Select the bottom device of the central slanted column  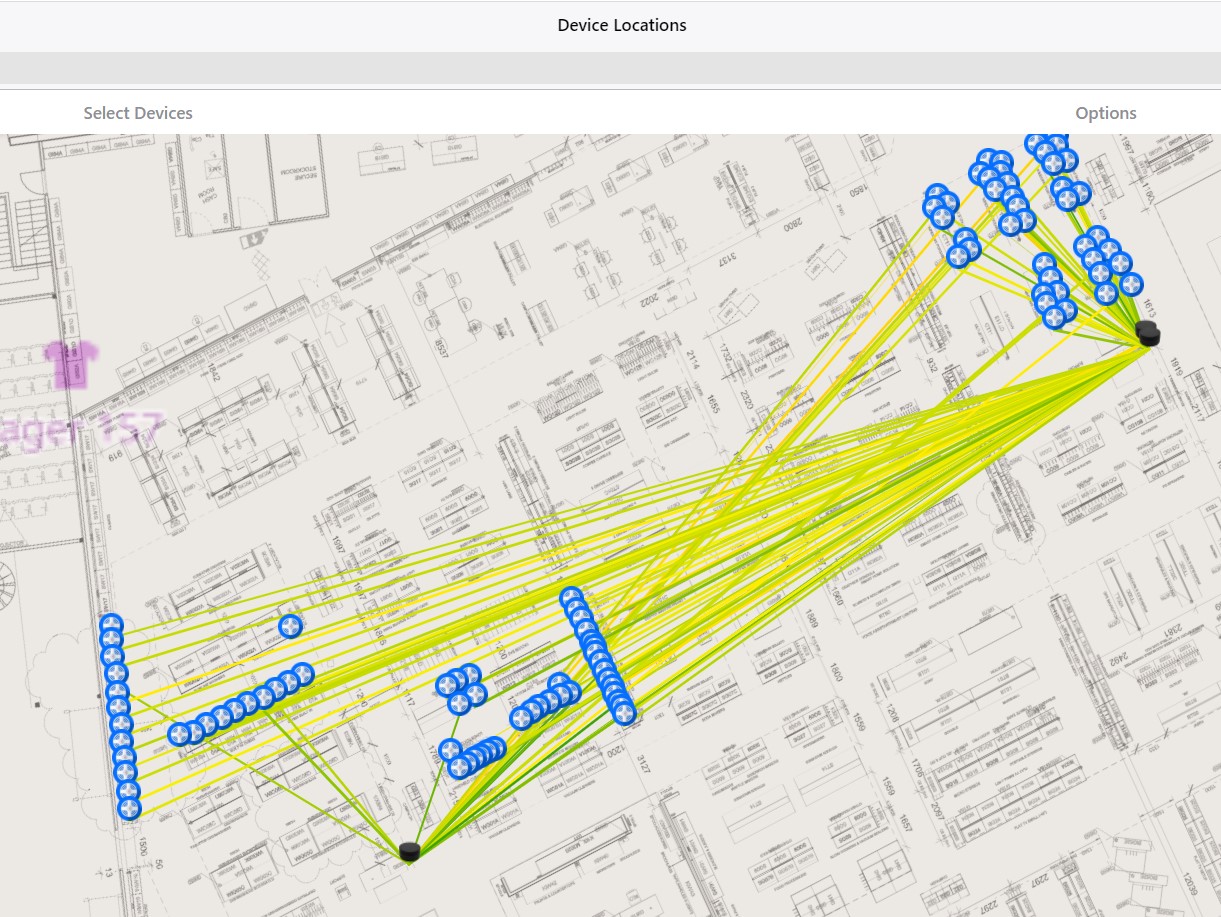click(x=624, y=712)
